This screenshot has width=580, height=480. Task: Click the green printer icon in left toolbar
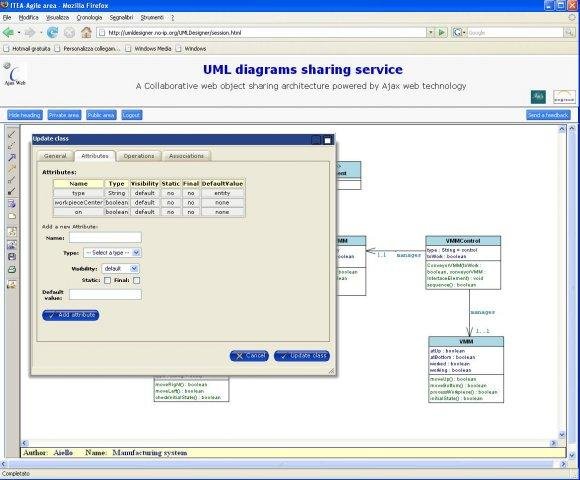pyautogui.click(x=12, y=269)
